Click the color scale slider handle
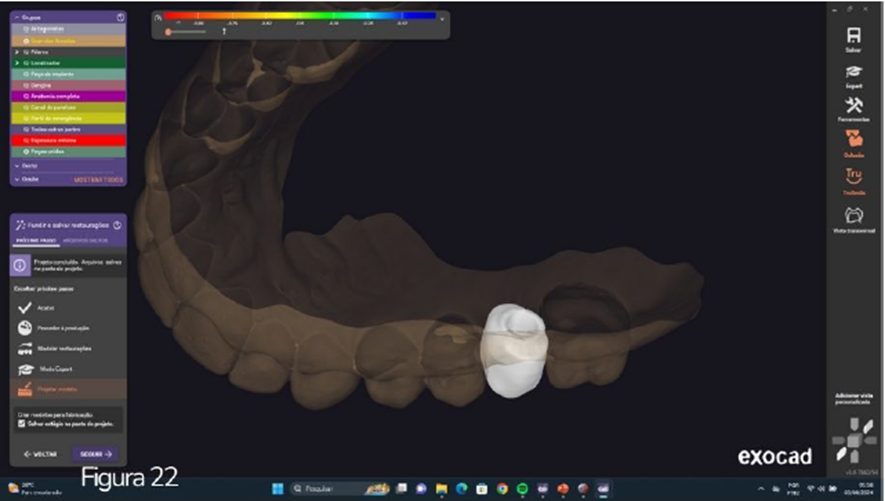The width and height of the screenshot is (885, 501). [168, 32]
